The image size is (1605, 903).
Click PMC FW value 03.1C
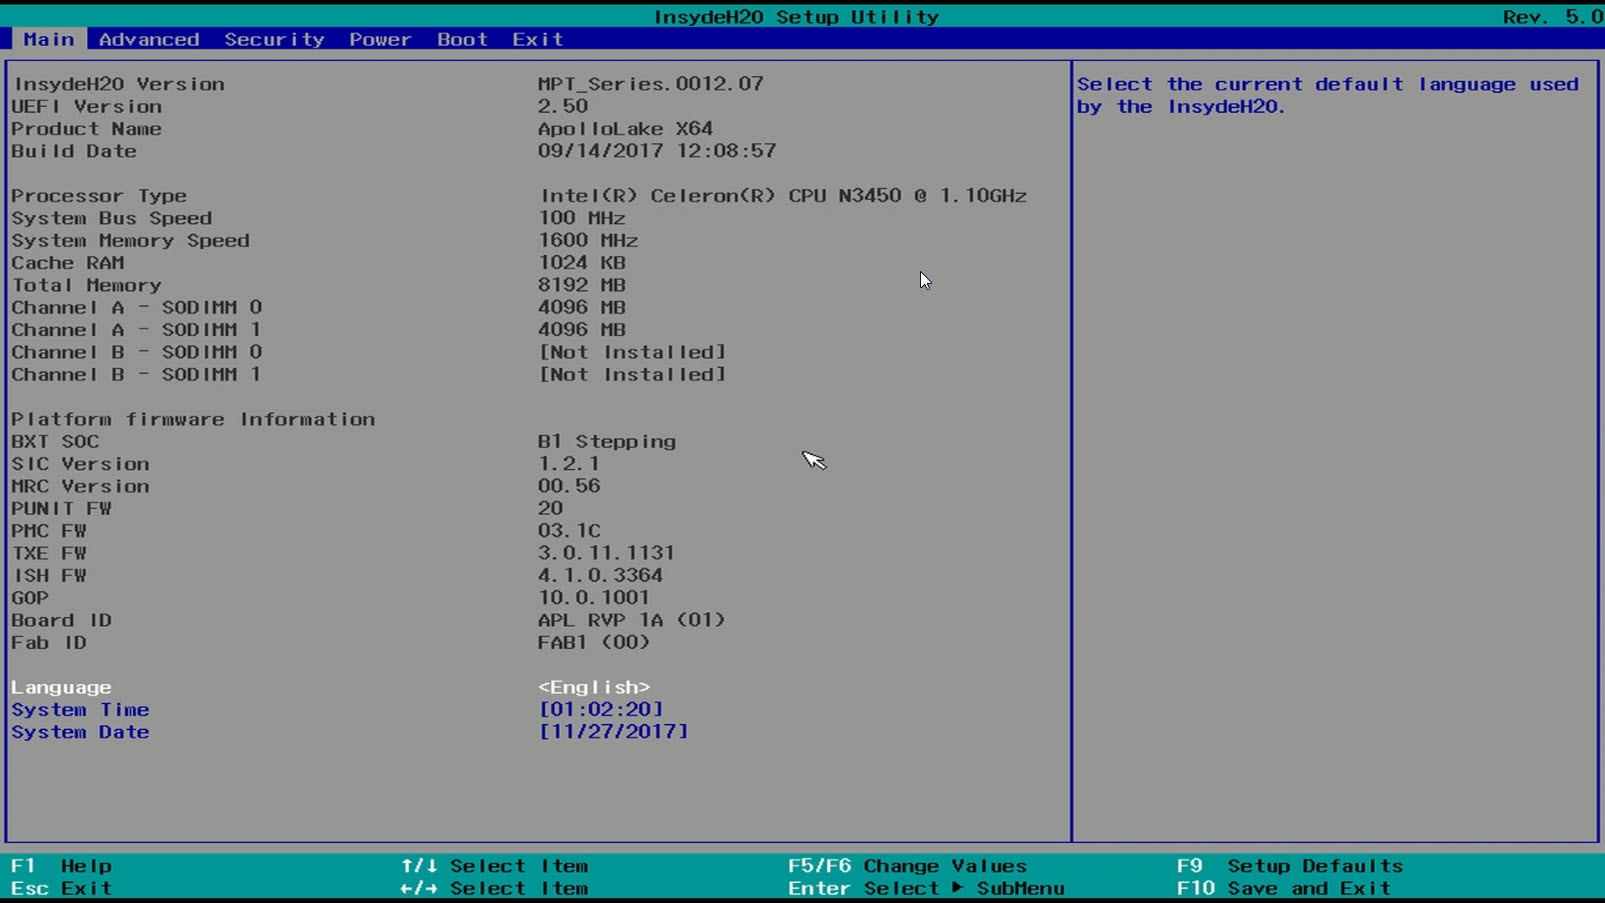click(x=569, y=531)
